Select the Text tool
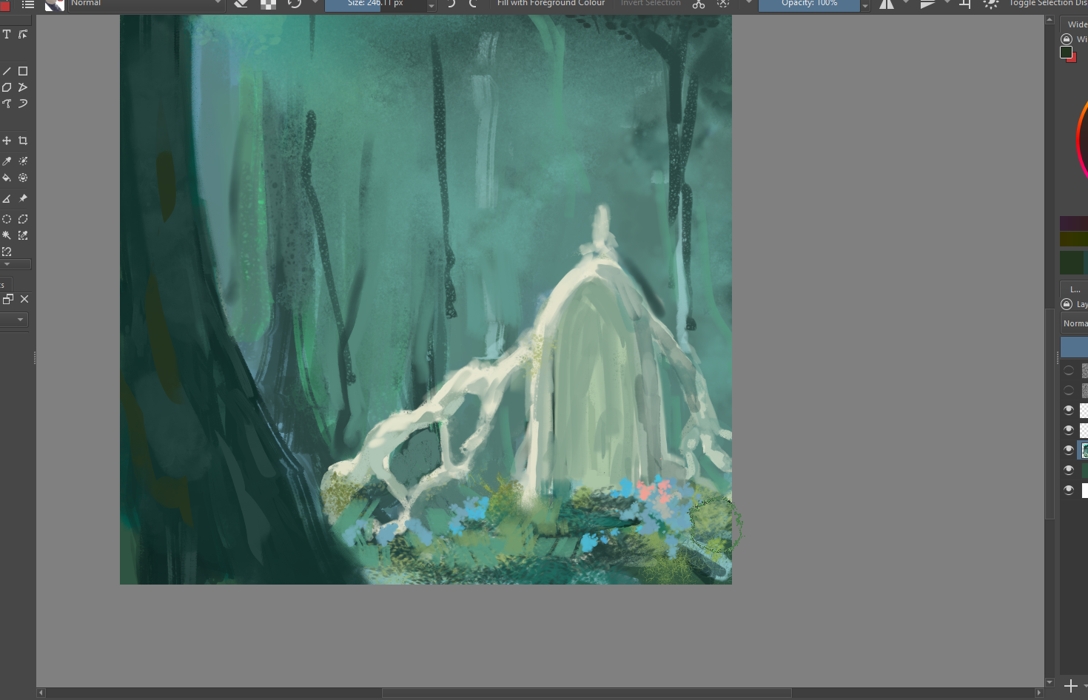The image size is (1088, 700). (x=7, y=35)
